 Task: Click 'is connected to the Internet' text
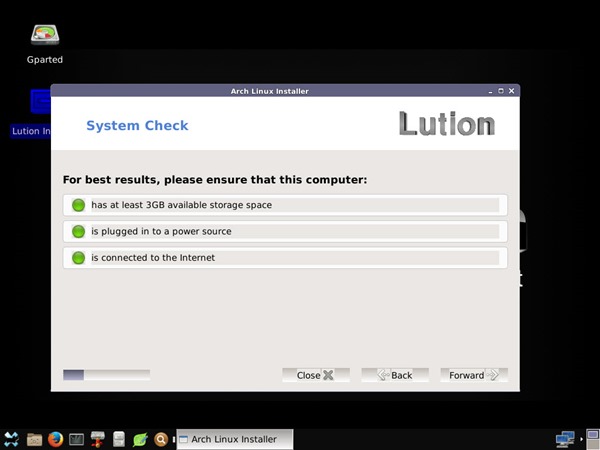(x=153, y=258)
